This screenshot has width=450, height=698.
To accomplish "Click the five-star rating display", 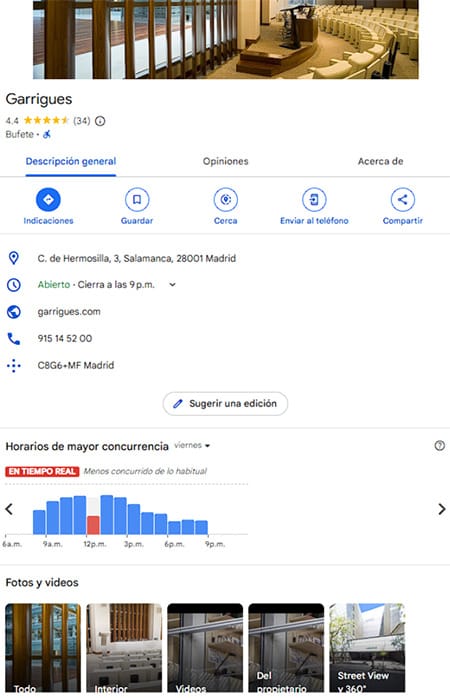I will click(x=46, y=120).
